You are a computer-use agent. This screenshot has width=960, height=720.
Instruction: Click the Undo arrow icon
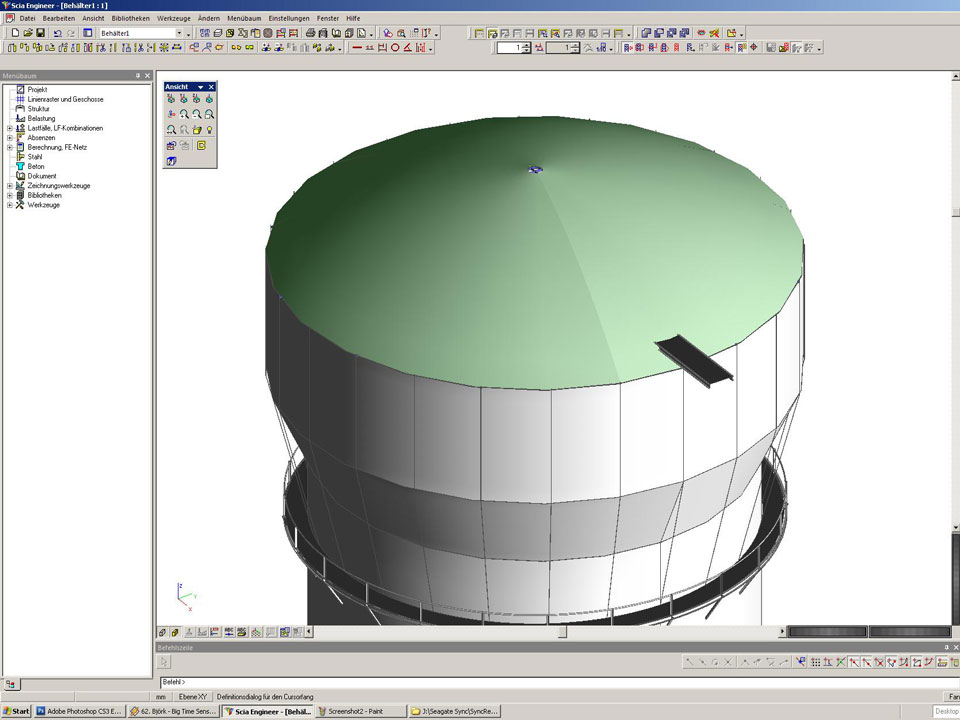pyautogui.click(x=57, y=33)
